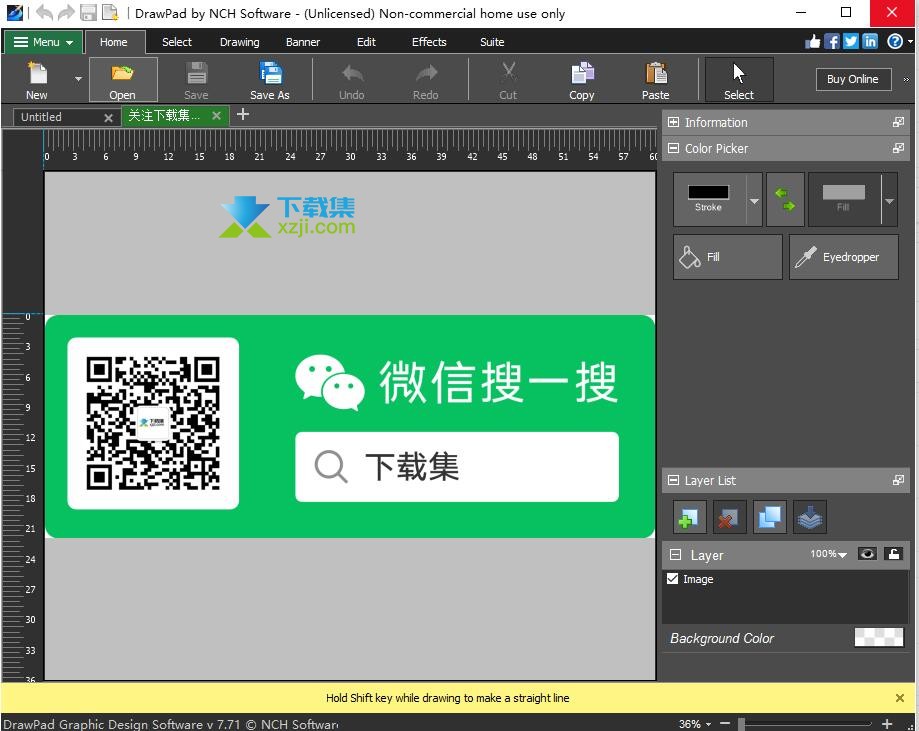Swap stroke and fill colors

pos(785,199)
